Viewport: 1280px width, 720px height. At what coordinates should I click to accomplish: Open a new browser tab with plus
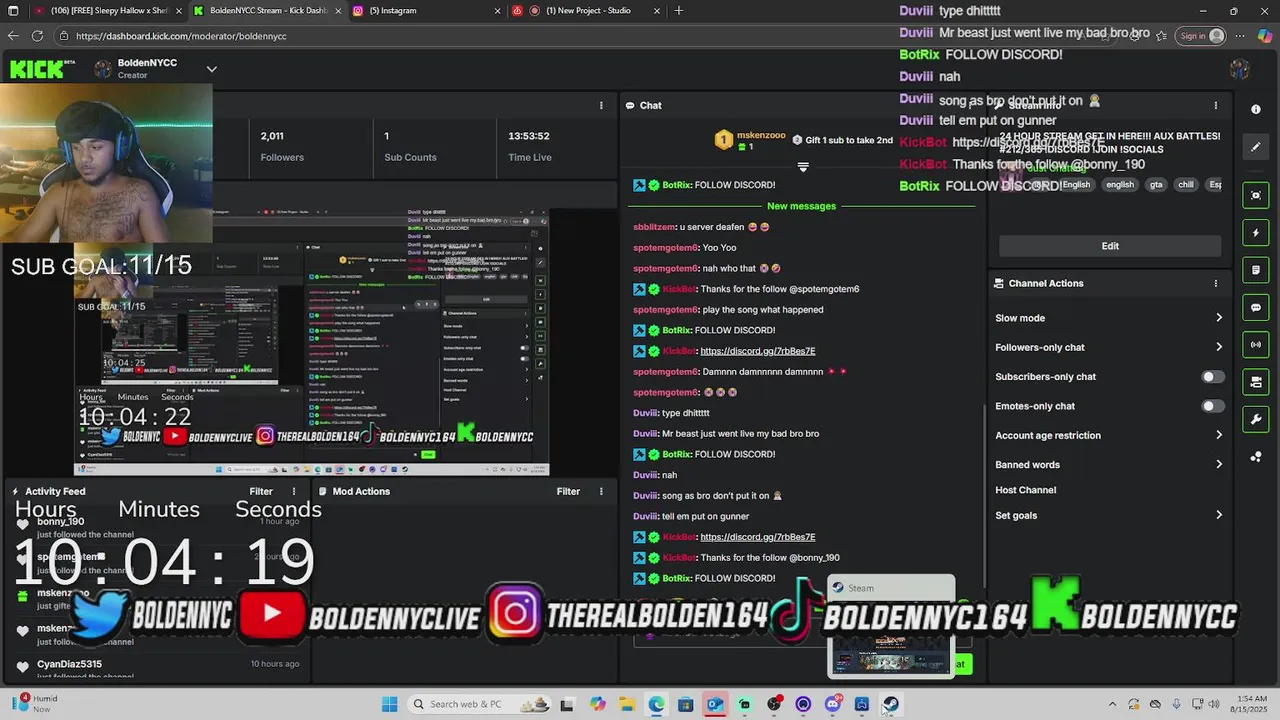(679, 10)
